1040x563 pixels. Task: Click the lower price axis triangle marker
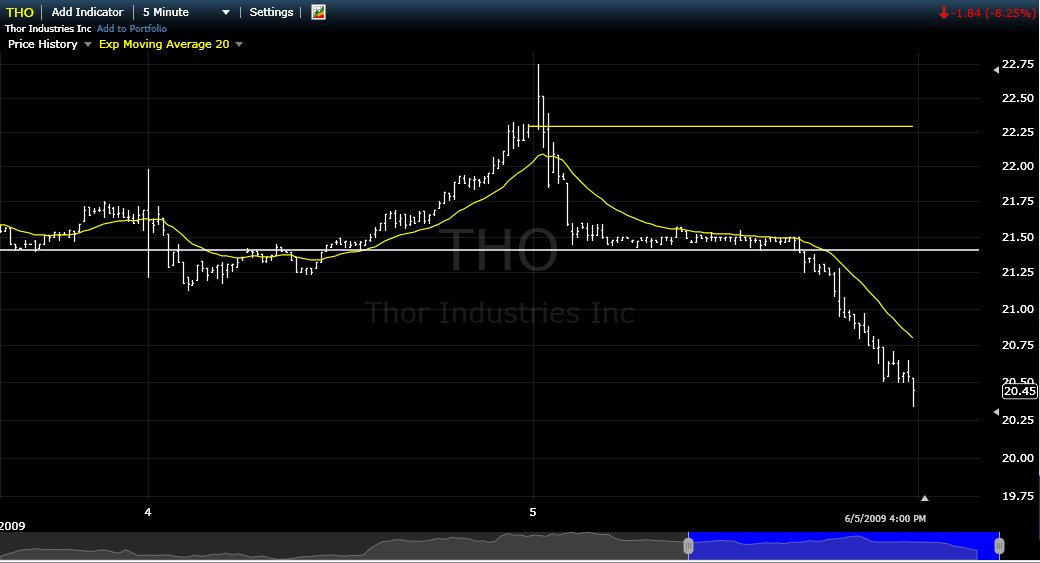pyautogui.click(x=996, y=412)
